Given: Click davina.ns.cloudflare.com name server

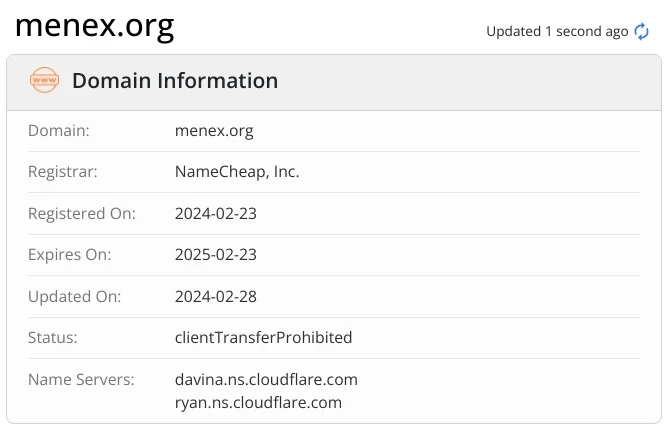Looking at the screenshot, I should [x=266, y=380].
